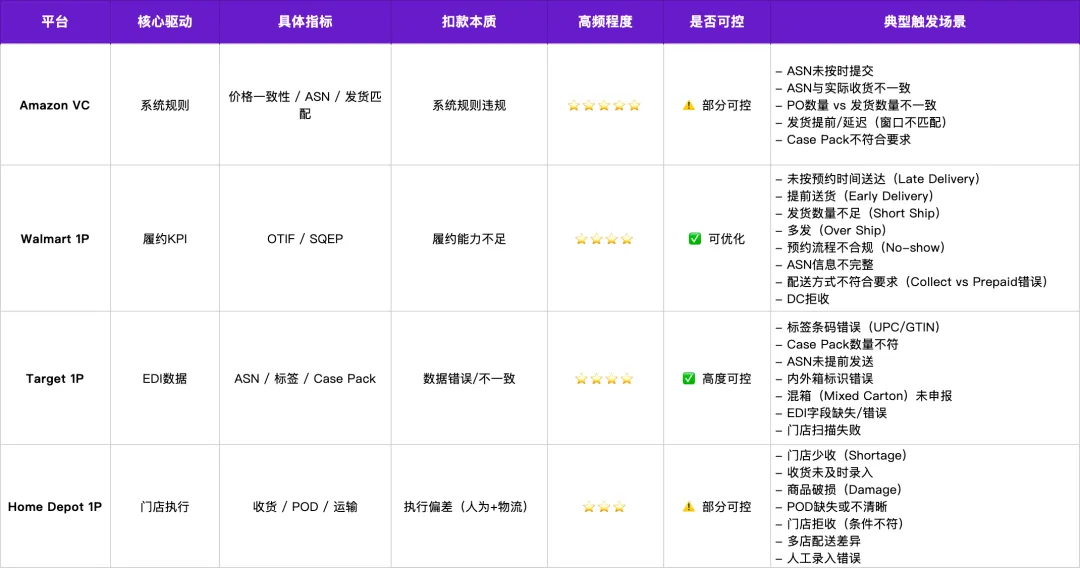Click the 部分可控 text in Home Depot row
Screen dimensions: 1080x568
click(726, 507)
